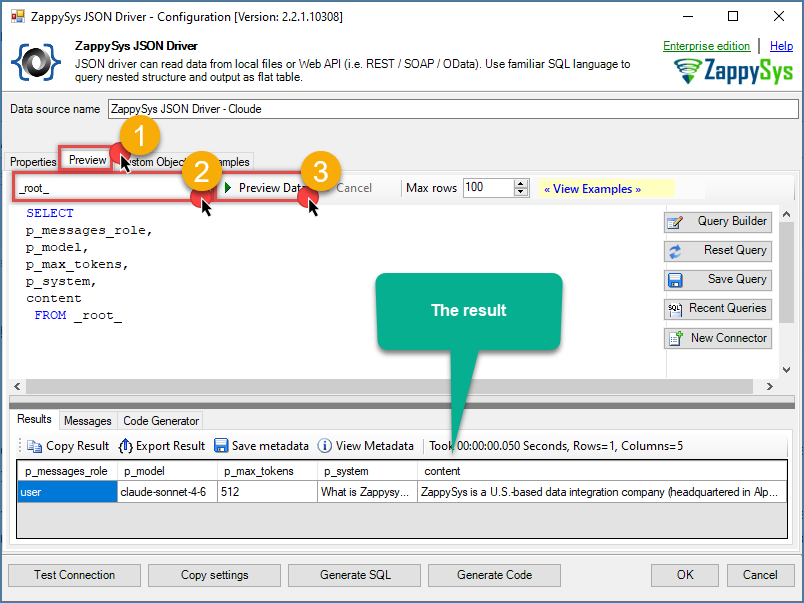Switch to Code Generator tab
The height and width of the screenshot is (603, 804).
click(161, 421)
